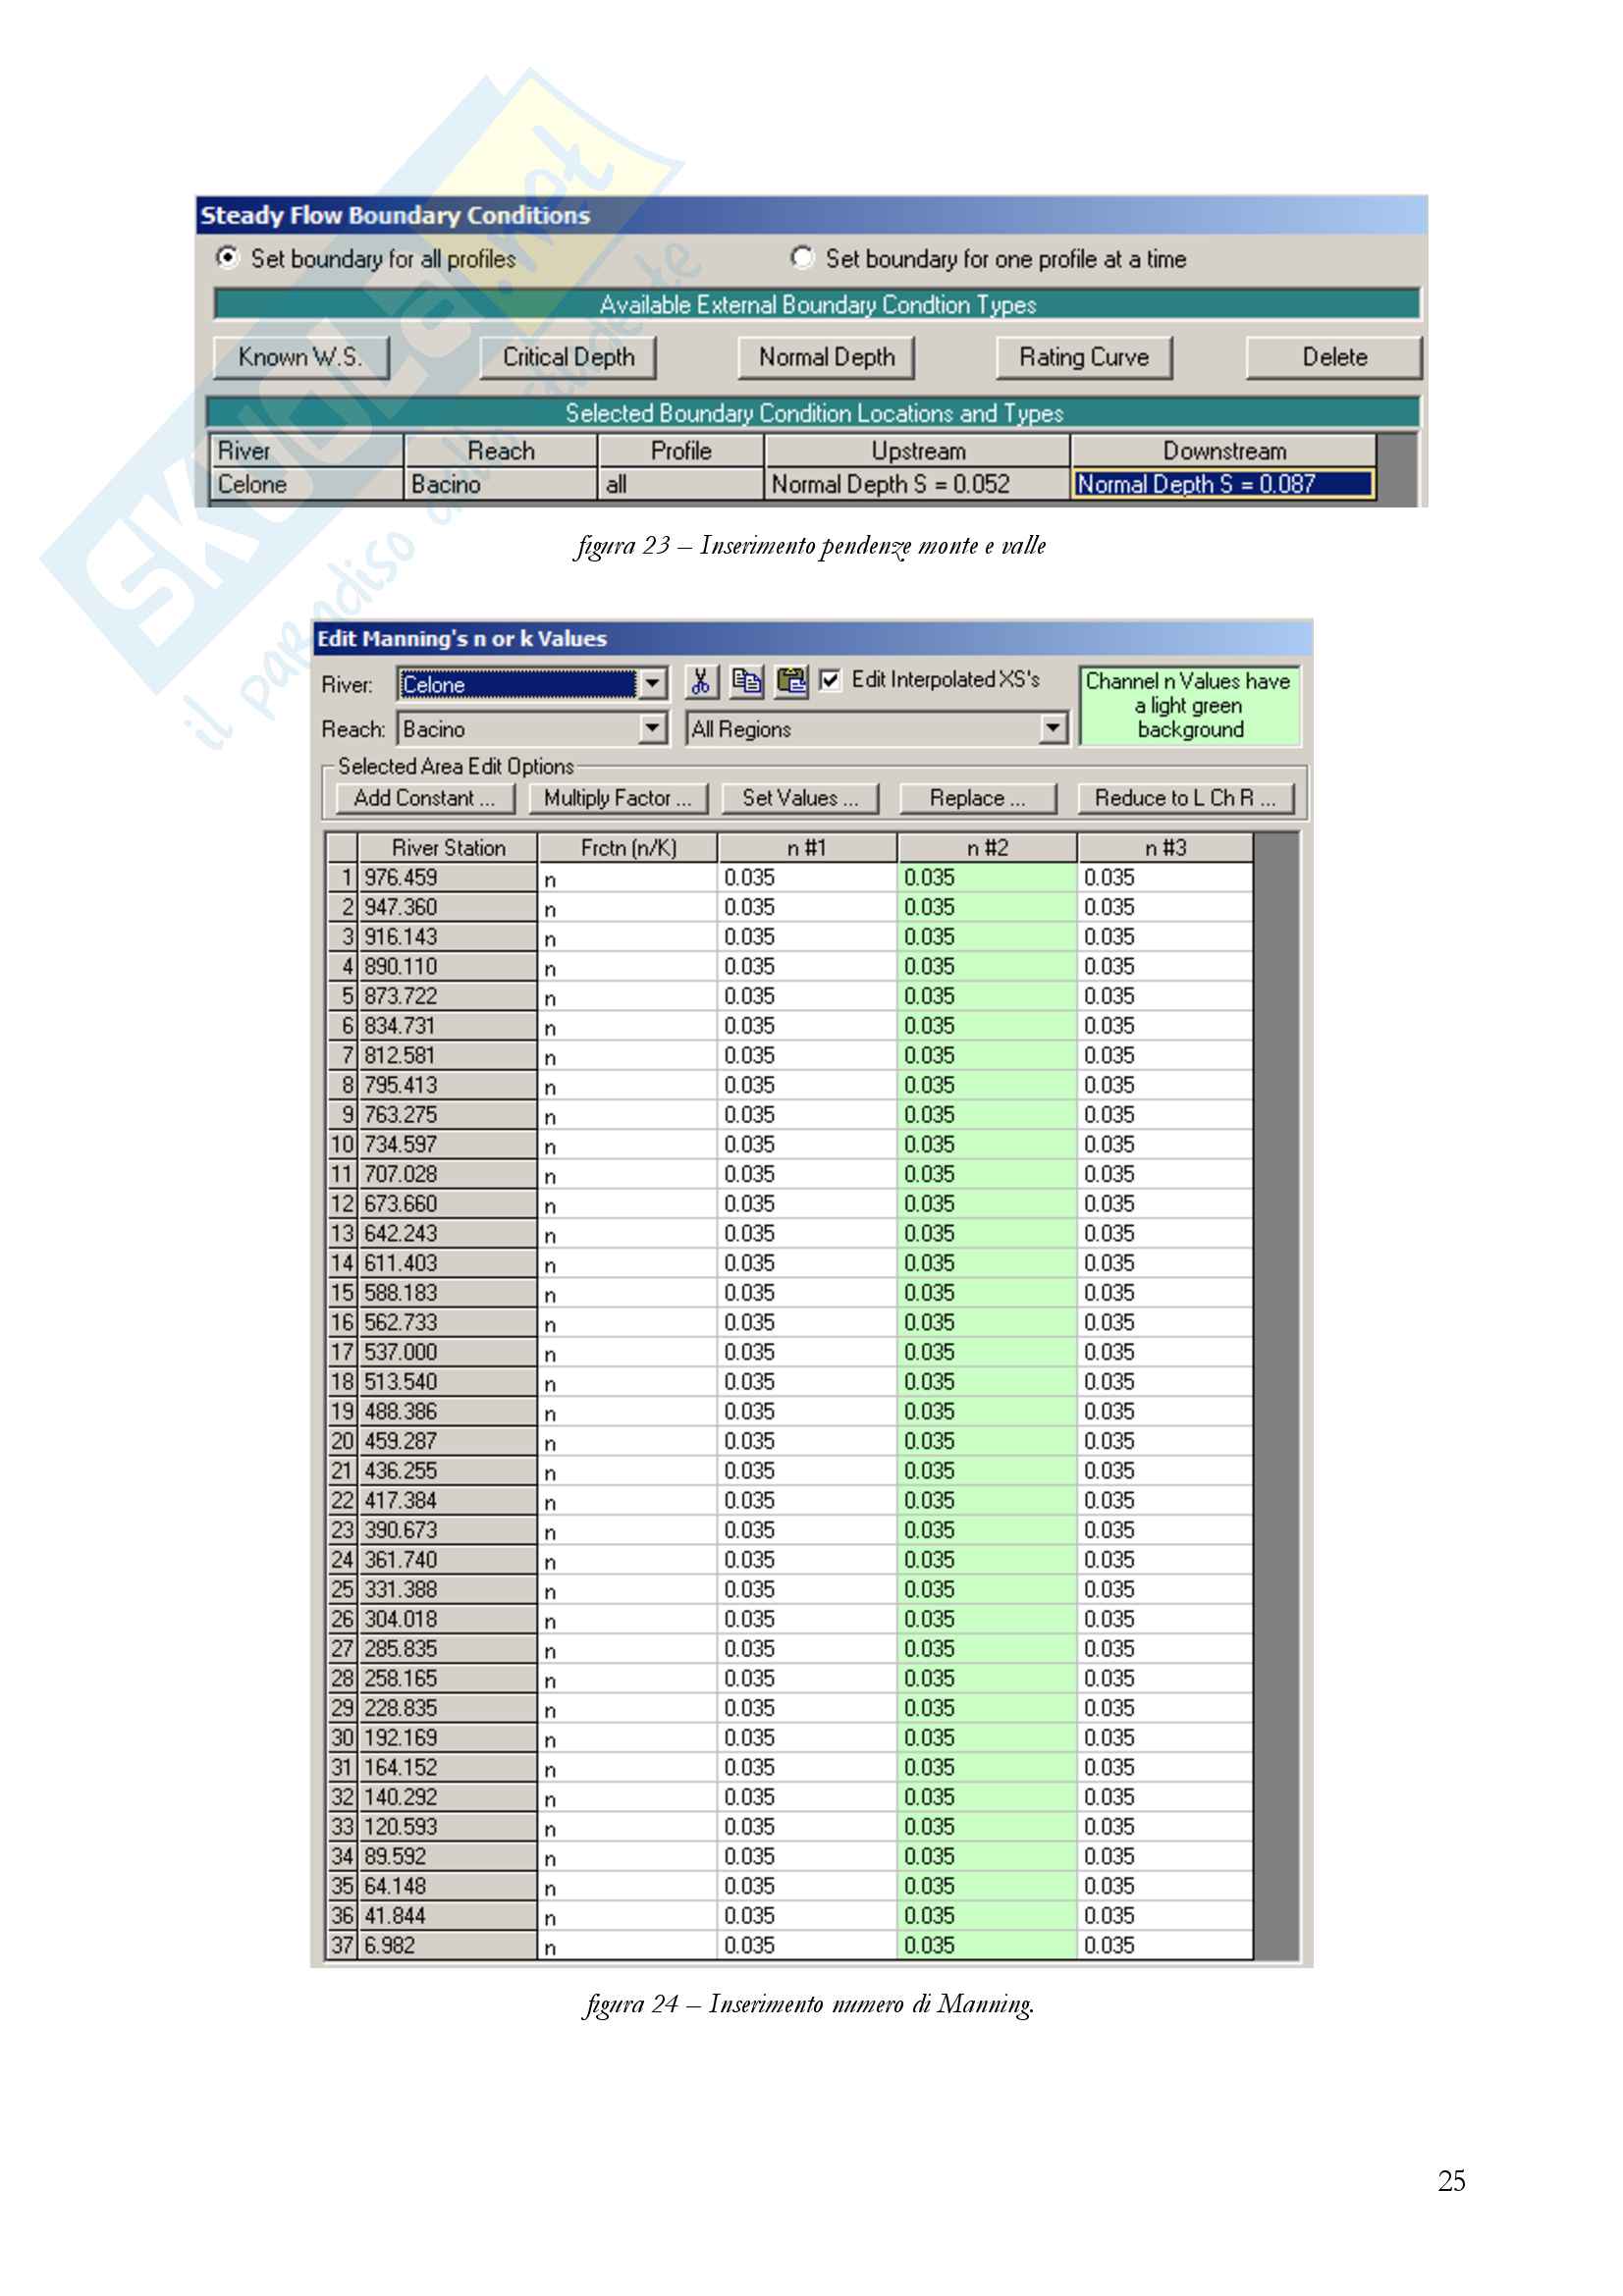Click the Known W.S. button
The height and width of the screenshot is (2296, 1623).
coord(301,358)
